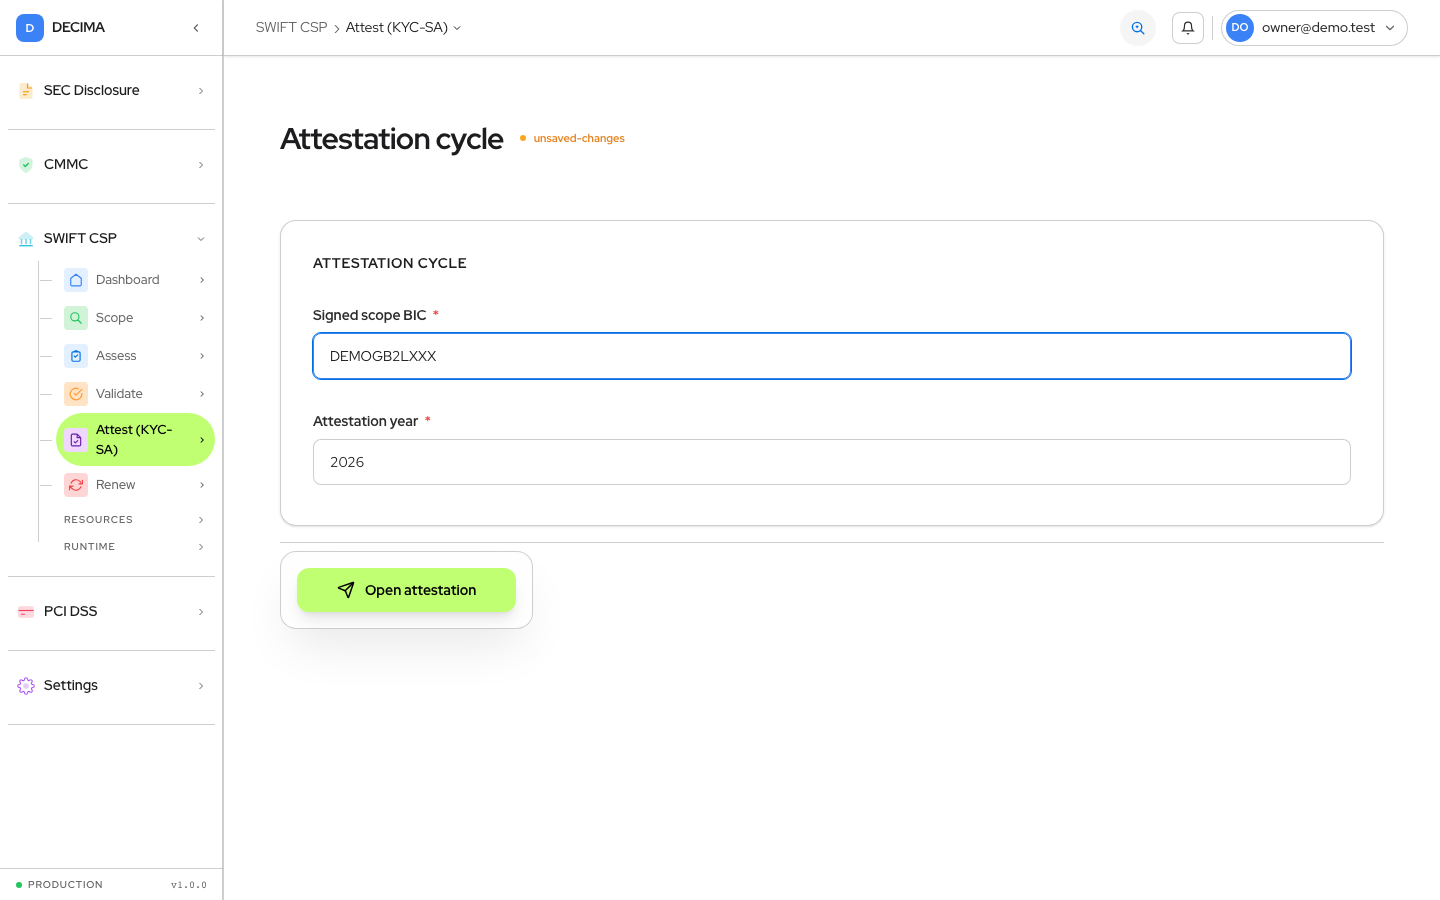
Task: Click the Attestation cycle page heading
Action: tap(392, 139)
